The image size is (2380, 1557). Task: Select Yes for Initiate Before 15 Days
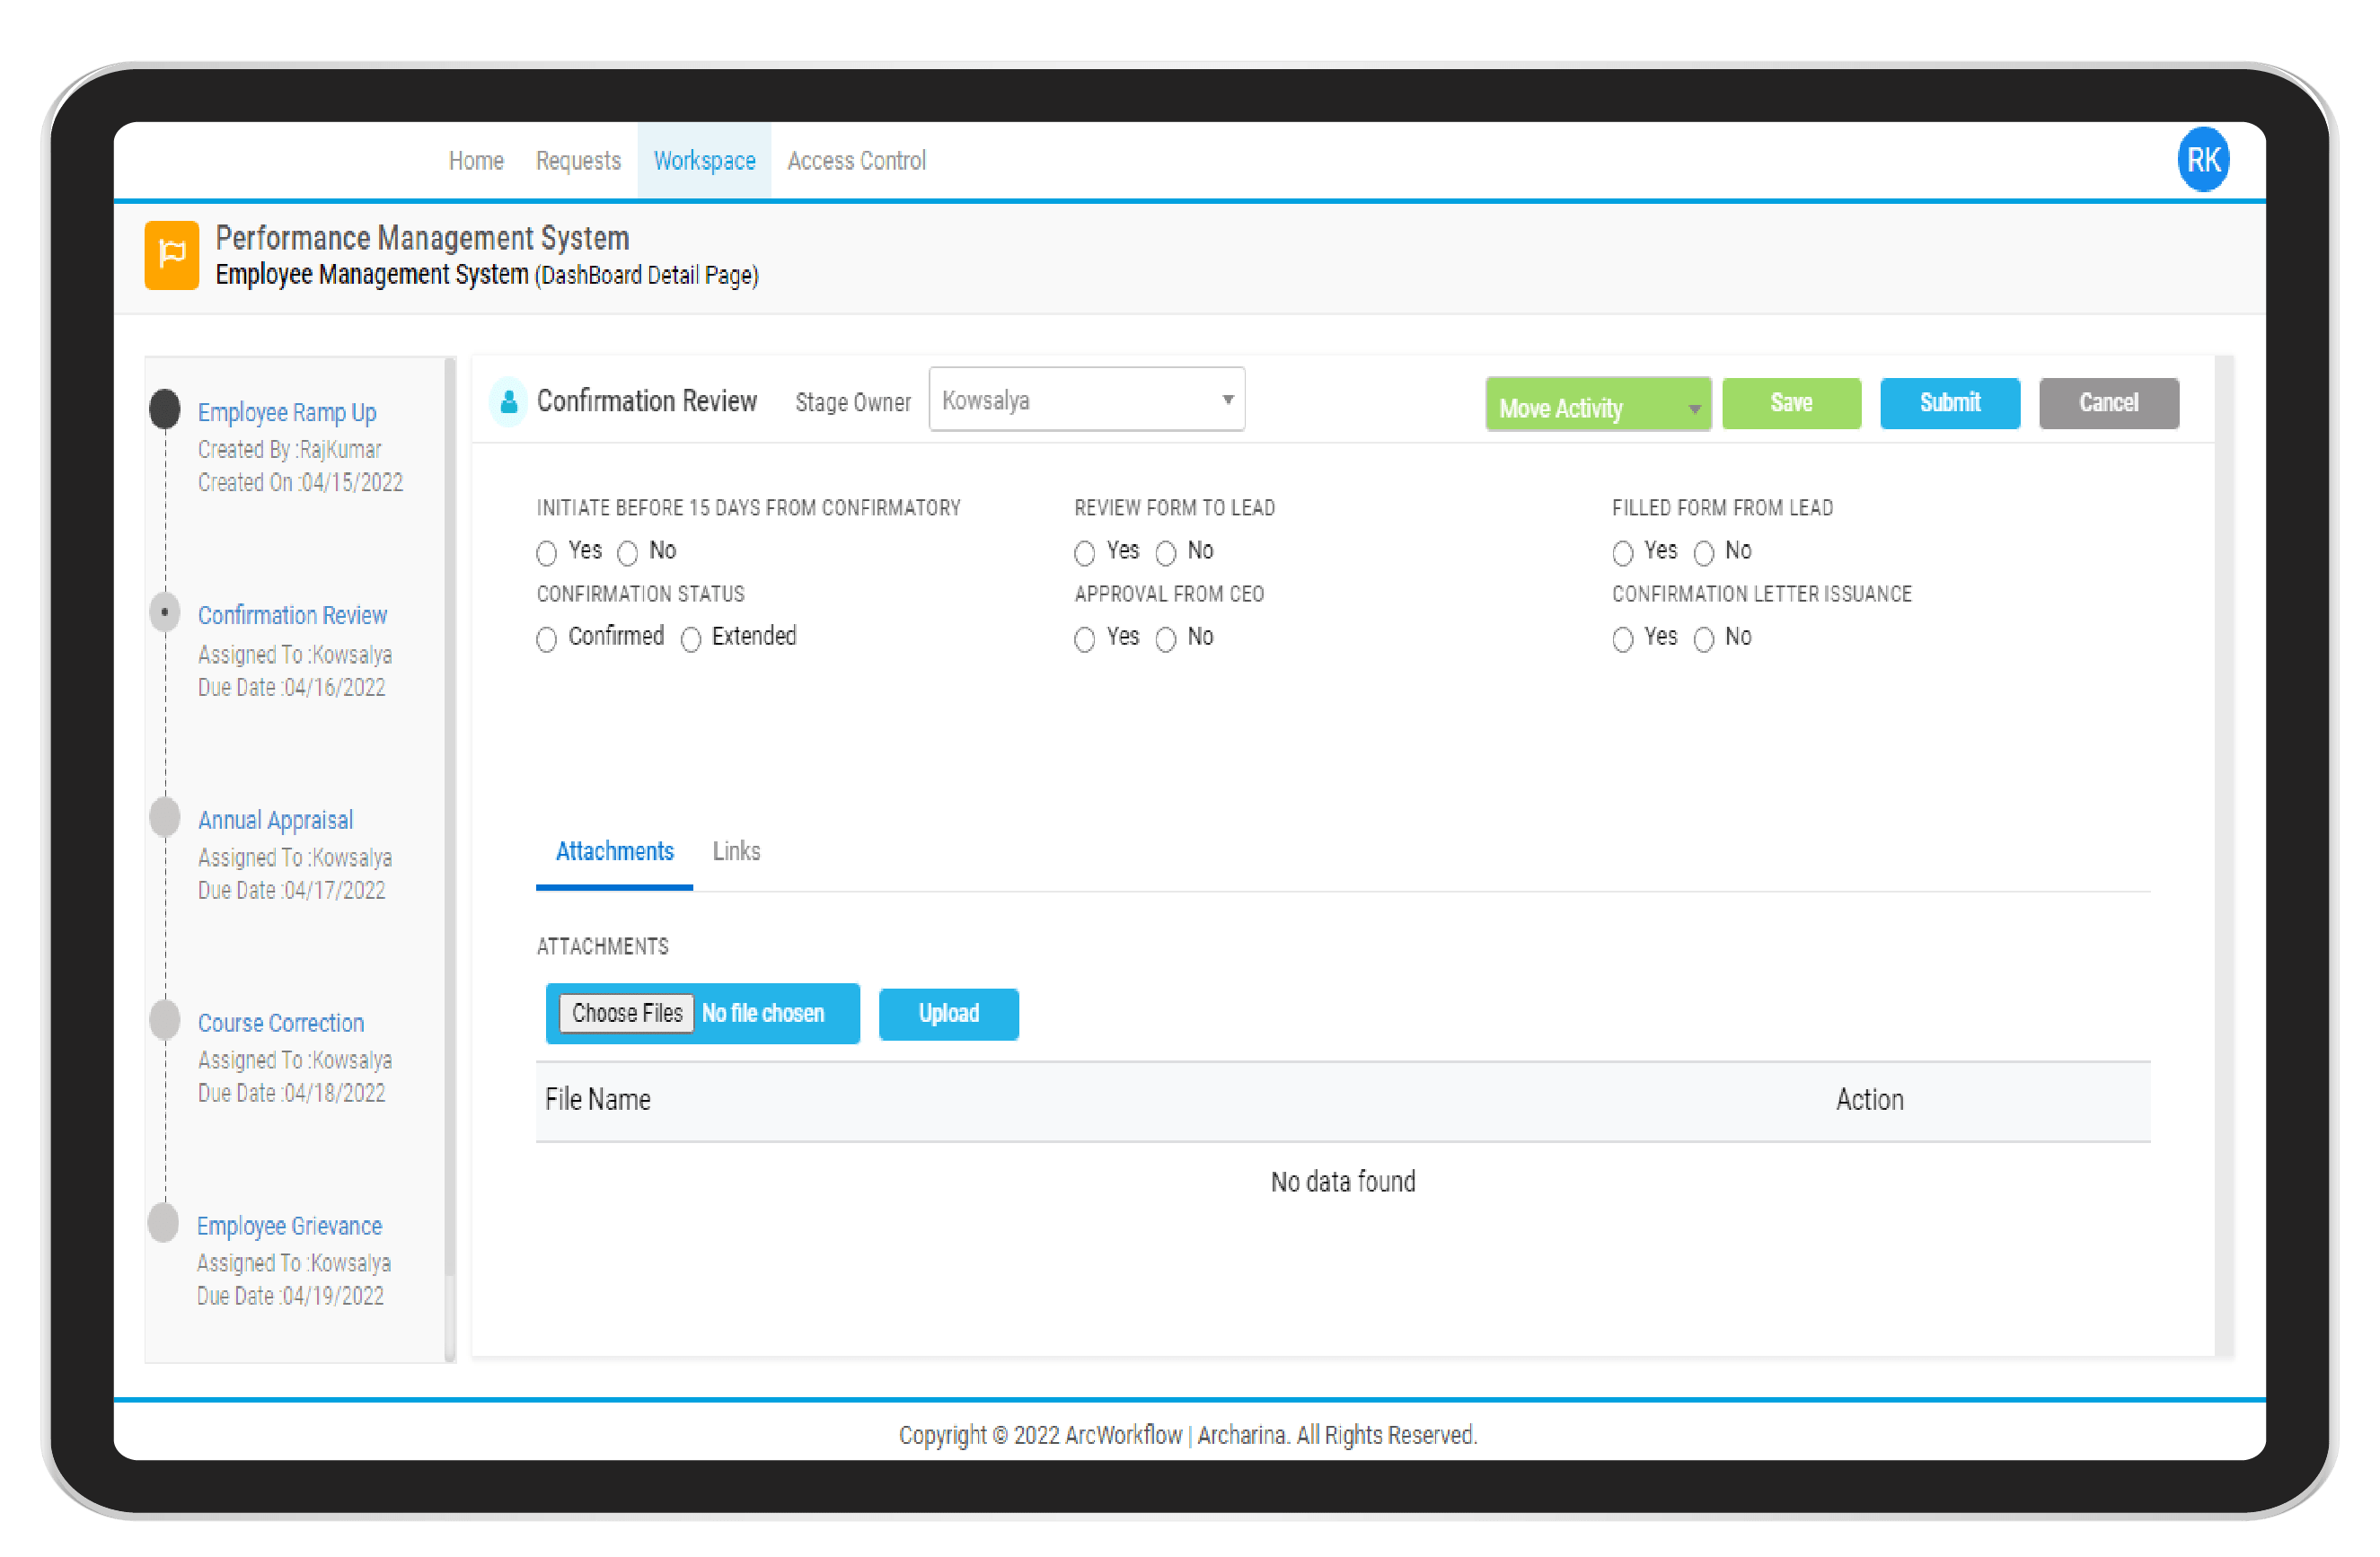pyautogui.click(x=546, y=553)
